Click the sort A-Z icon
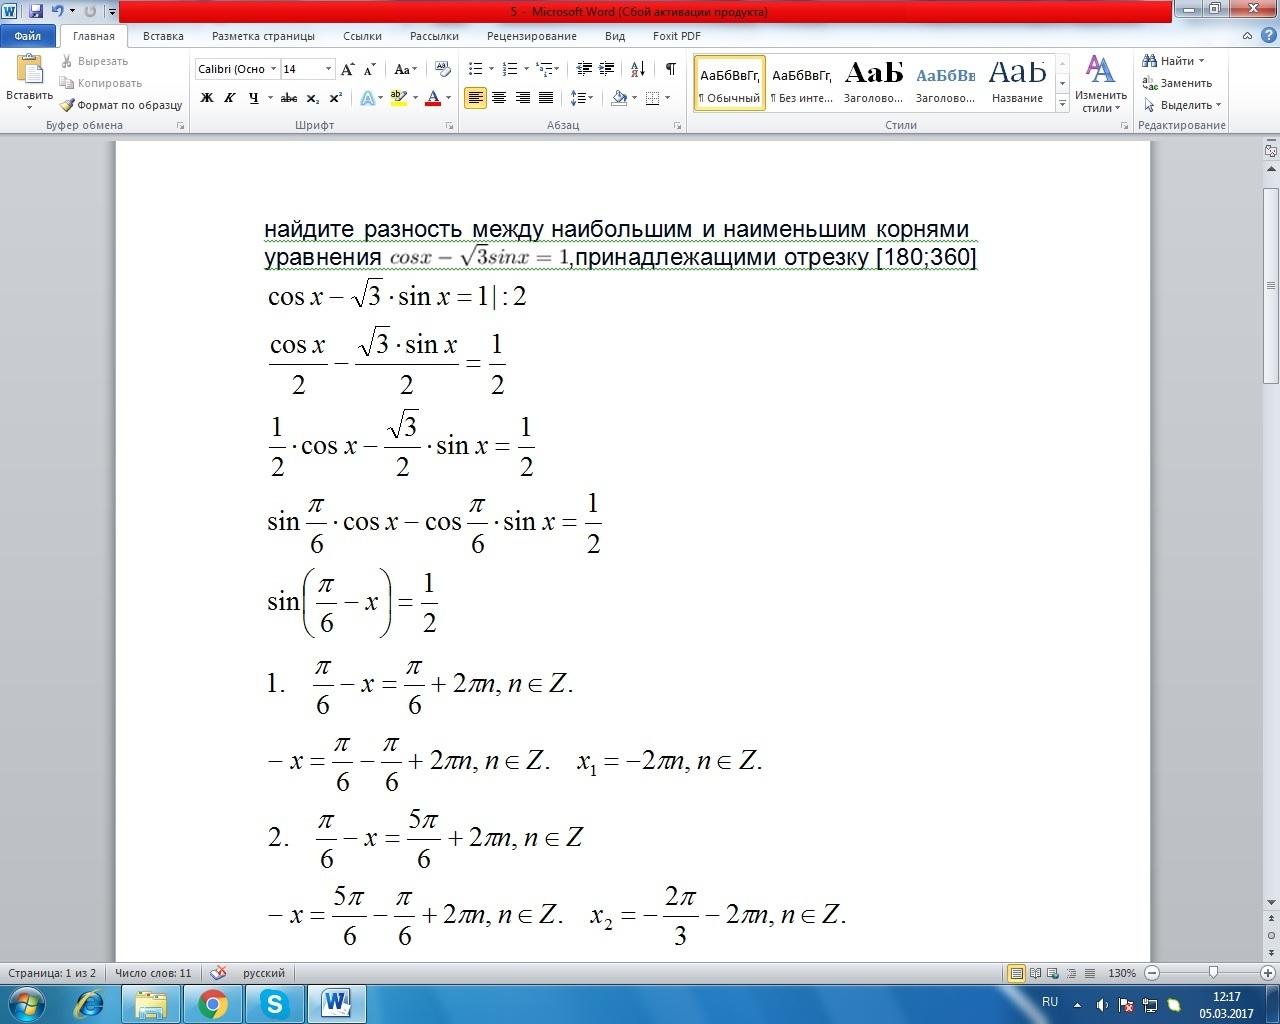Image resolution: width=1280 pixels, height=1024 pixels. 638,69
